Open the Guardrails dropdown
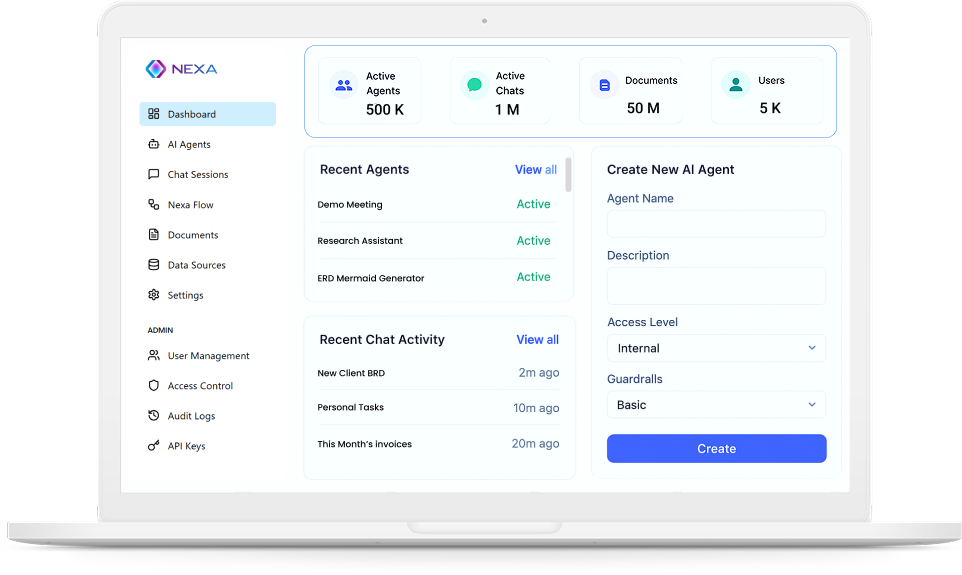The image size is (962, 575). (716, 404)
